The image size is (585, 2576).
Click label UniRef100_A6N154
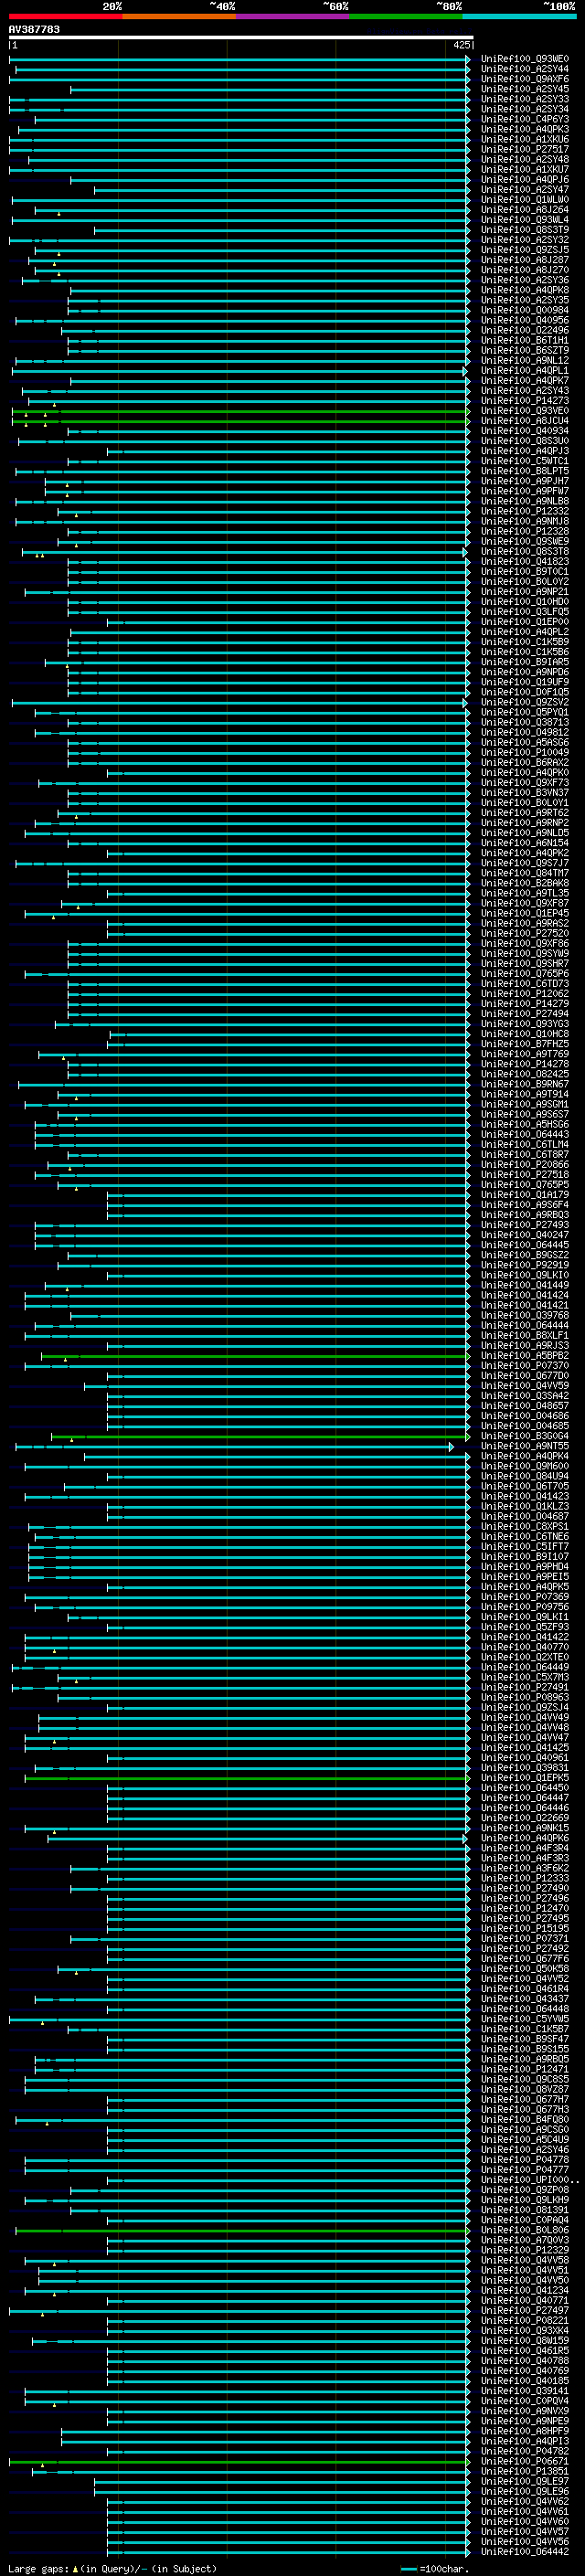point(524,843)
